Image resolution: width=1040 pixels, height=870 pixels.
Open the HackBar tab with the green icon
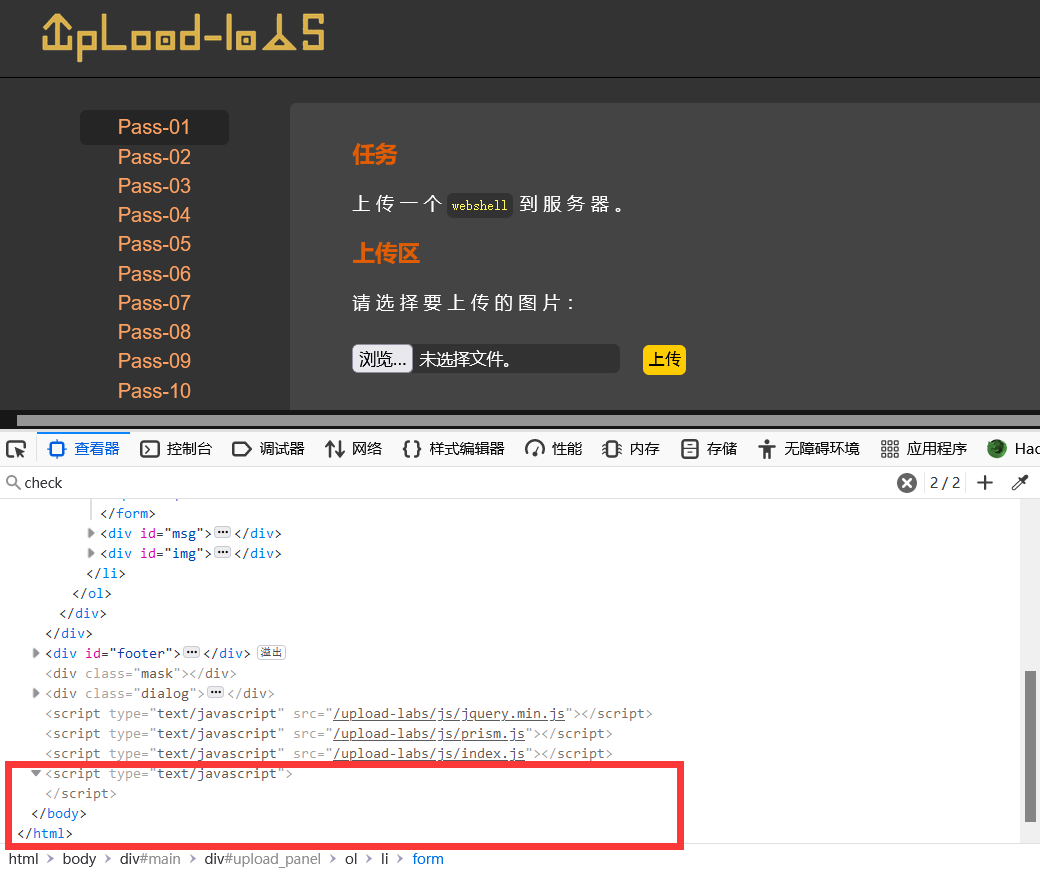(x=1011, y=449)
